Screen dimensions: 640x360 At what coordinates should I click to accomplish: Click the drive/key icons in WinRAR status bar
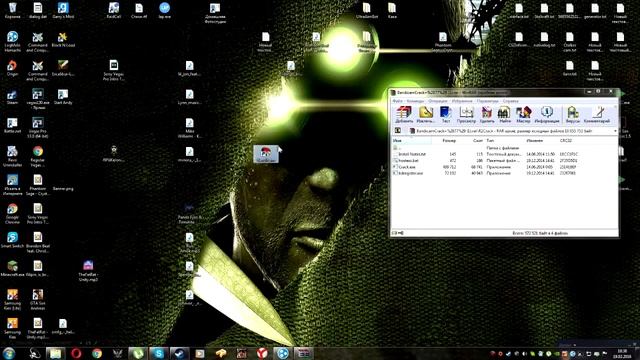[x=398, y=233]
